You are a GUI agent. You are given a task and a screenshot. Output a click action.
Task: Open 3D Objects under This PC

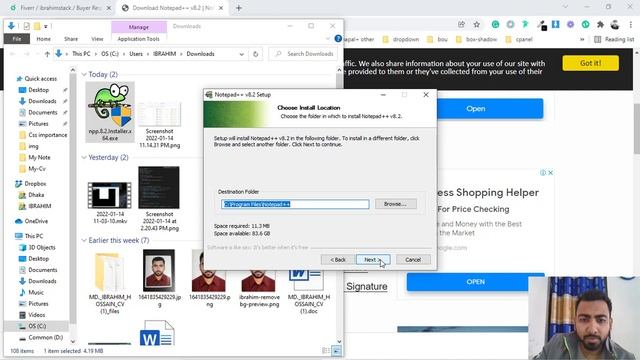pos(42,247)
